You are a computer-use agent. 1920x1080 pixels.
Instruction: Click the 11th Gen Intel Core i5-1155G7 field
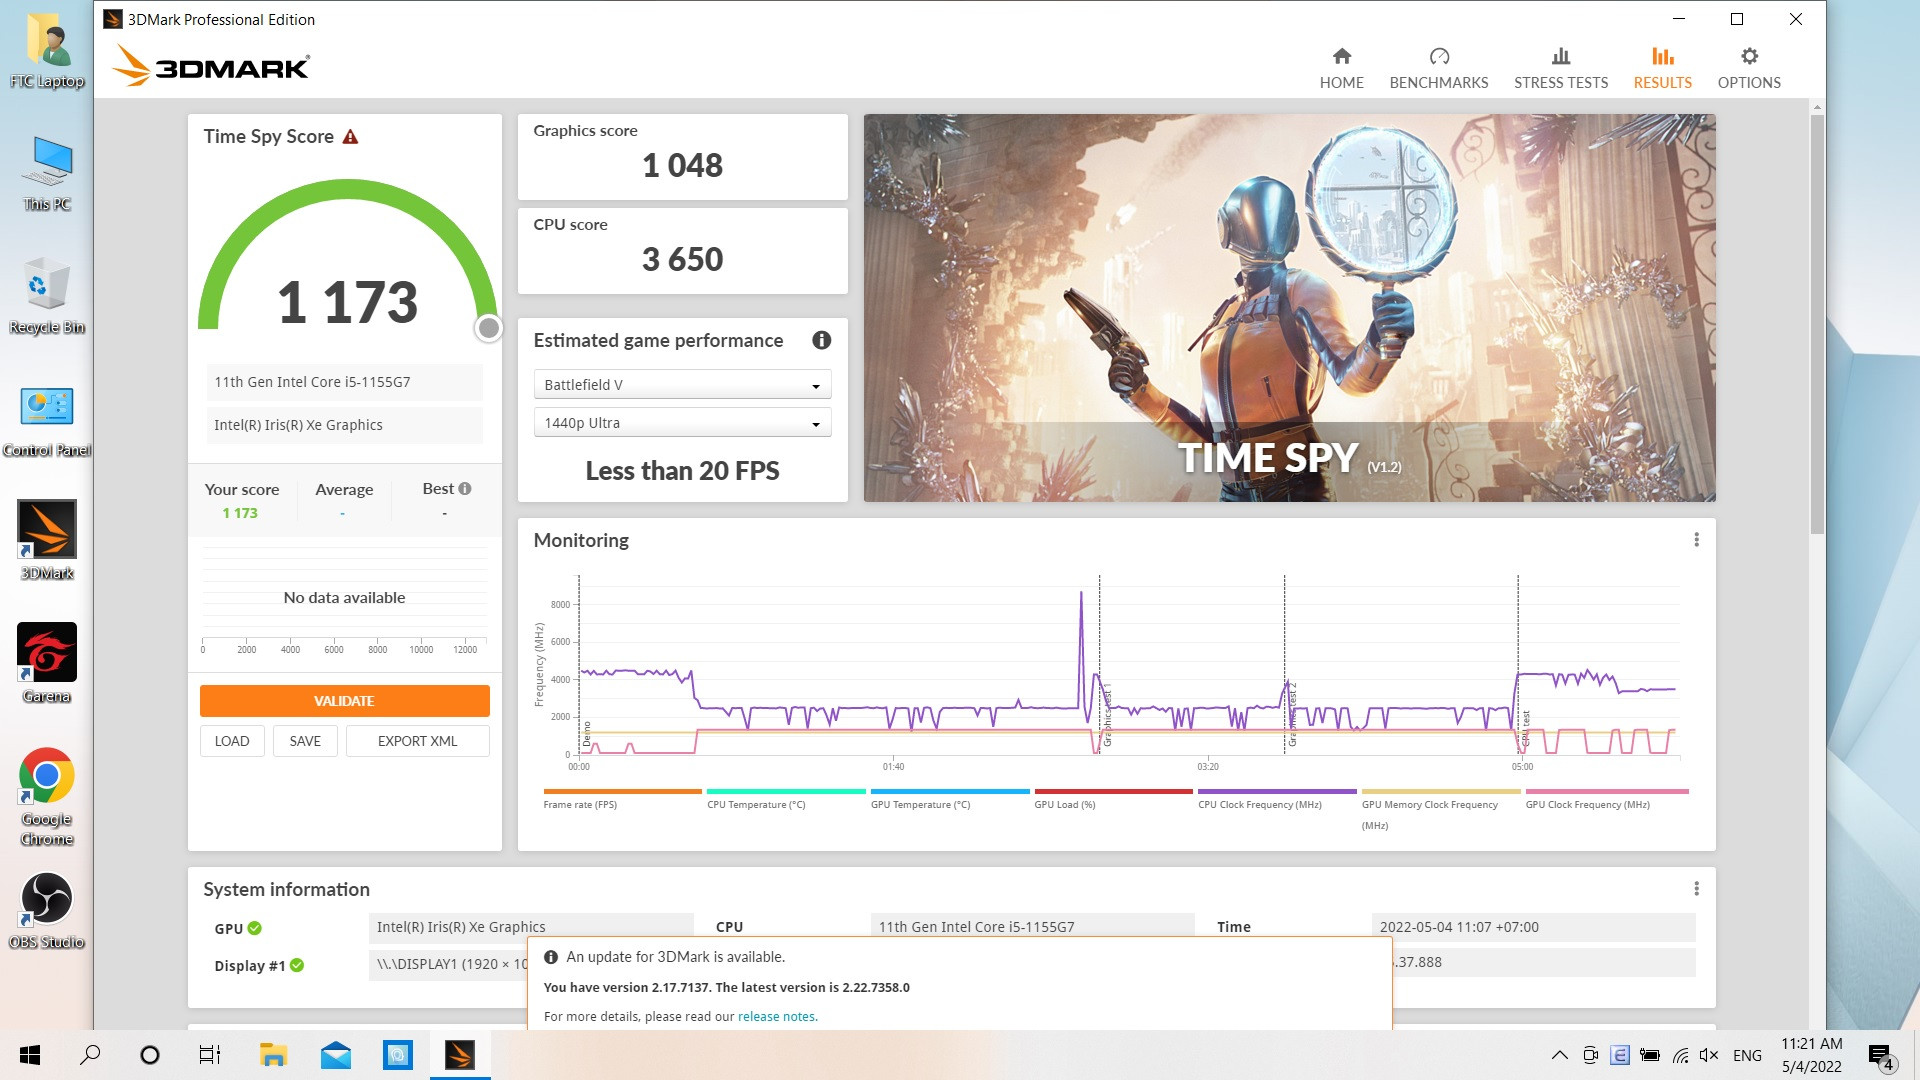[x=344, y=382]
